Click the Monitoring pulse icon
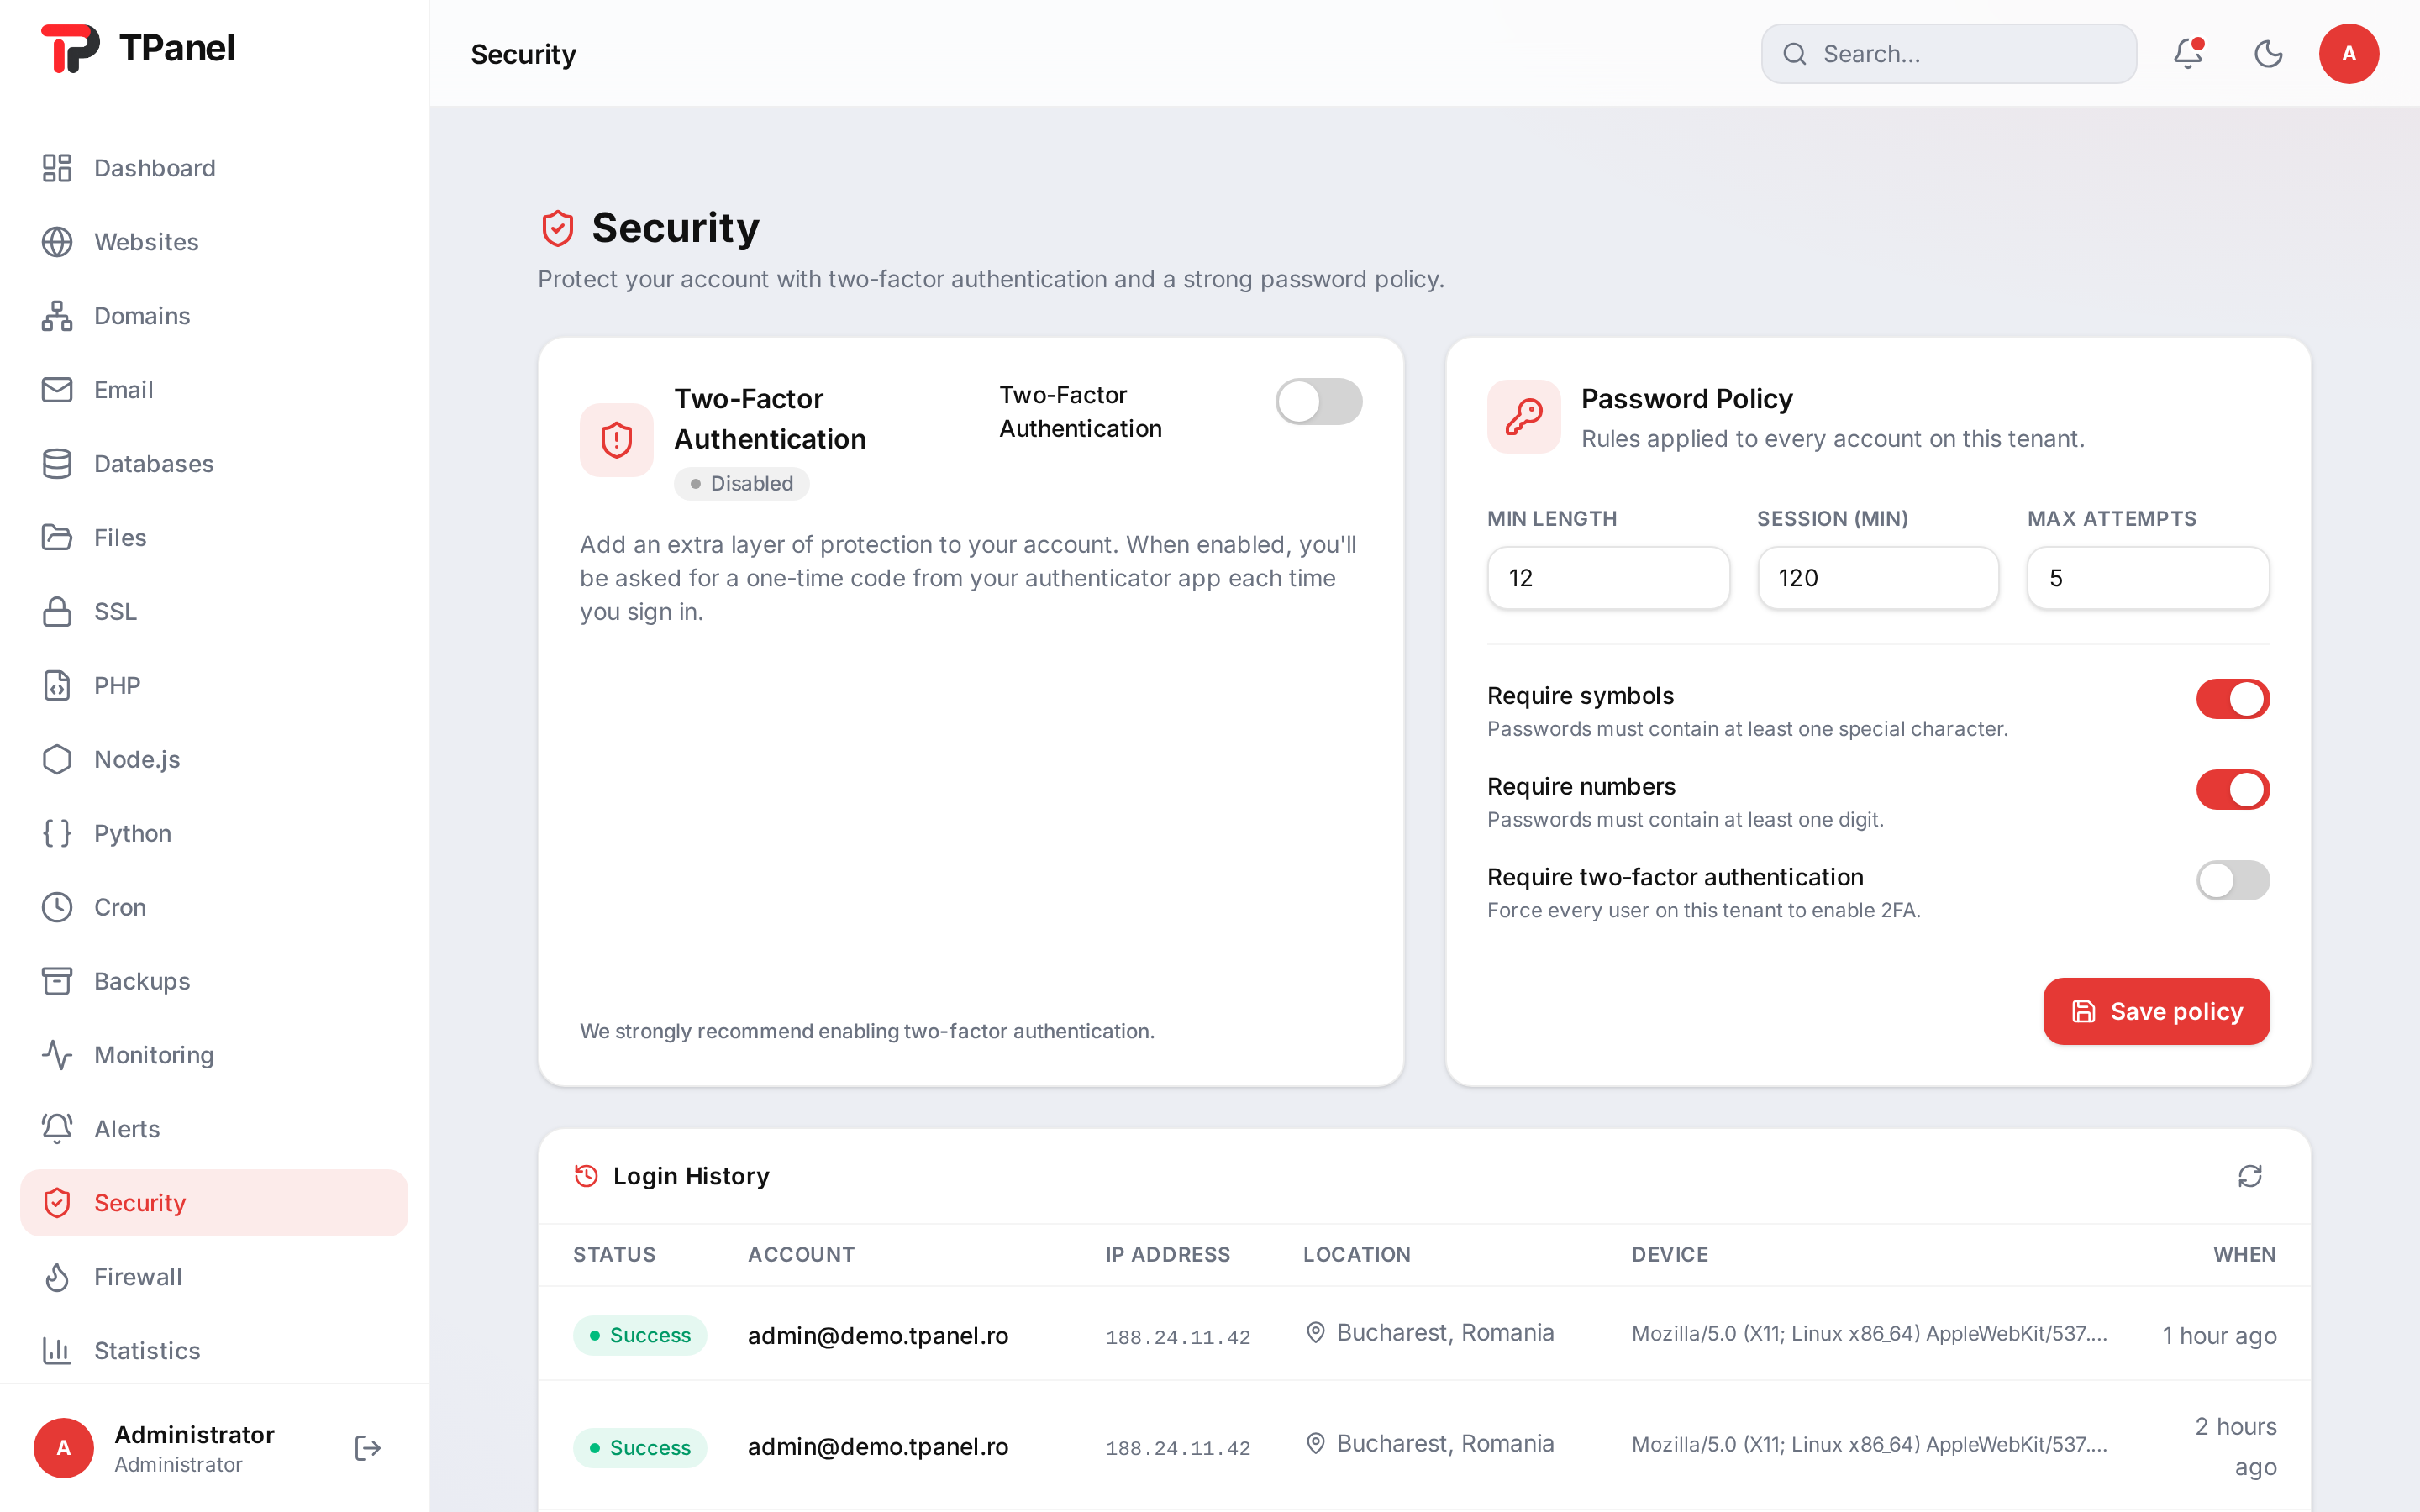This screenshot has height=1512, width=2420. coord(57,1055)
